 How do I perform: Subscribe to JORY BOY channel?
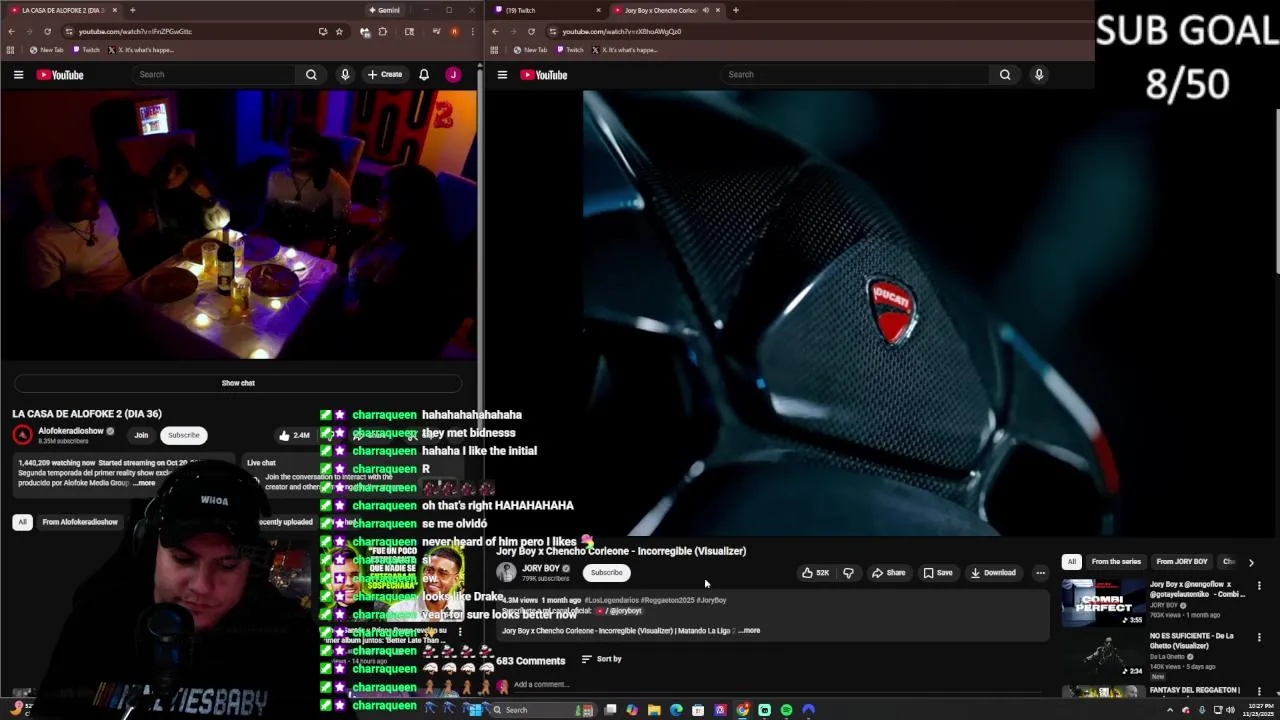tap(606, 573)
